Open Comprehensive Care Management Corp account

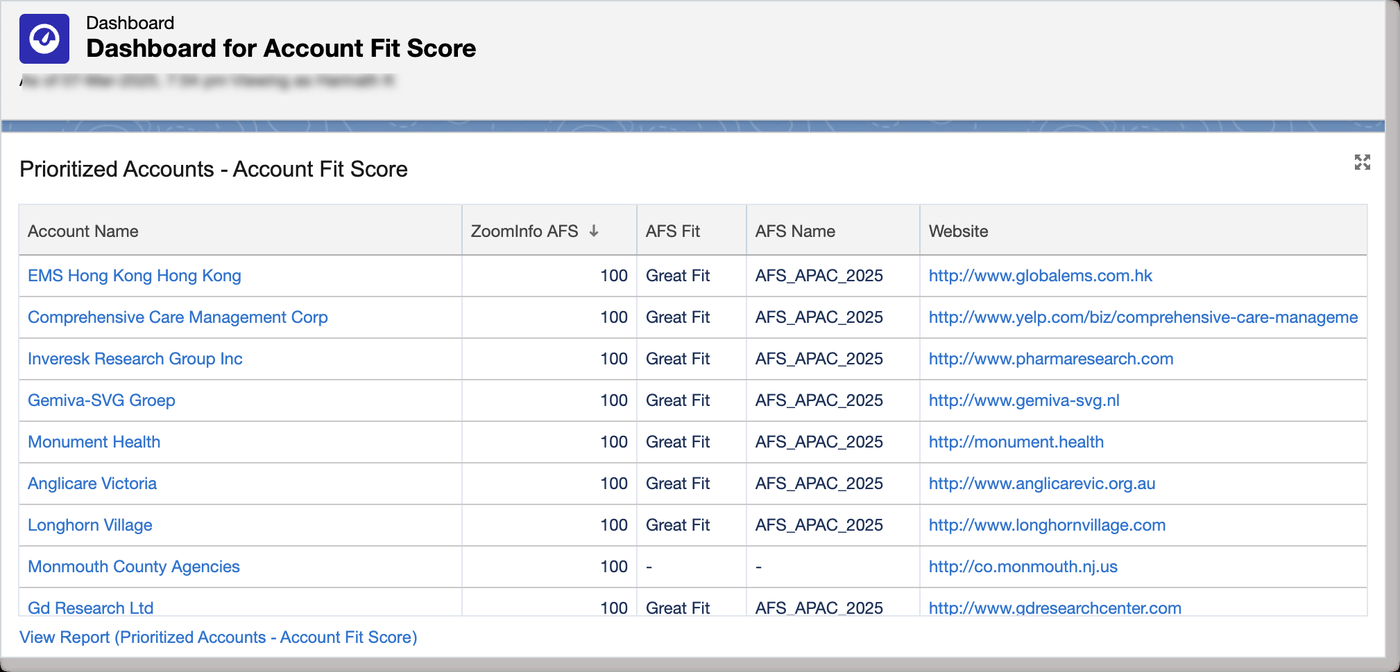click(x=178, y=317)
